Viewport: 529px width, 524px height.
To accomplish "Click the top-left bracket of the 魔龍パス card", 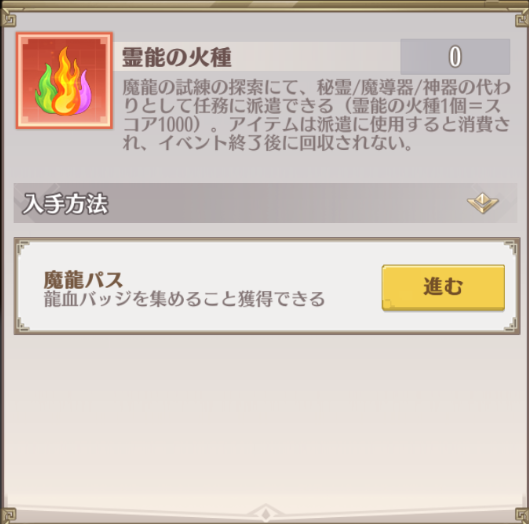I will [23, 247].
